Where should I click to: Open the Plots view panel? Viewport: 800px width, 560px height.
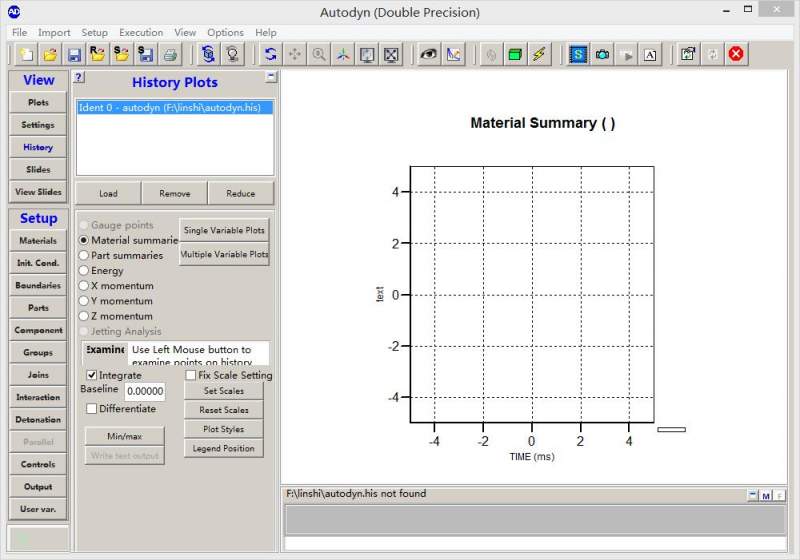(38, 103)
